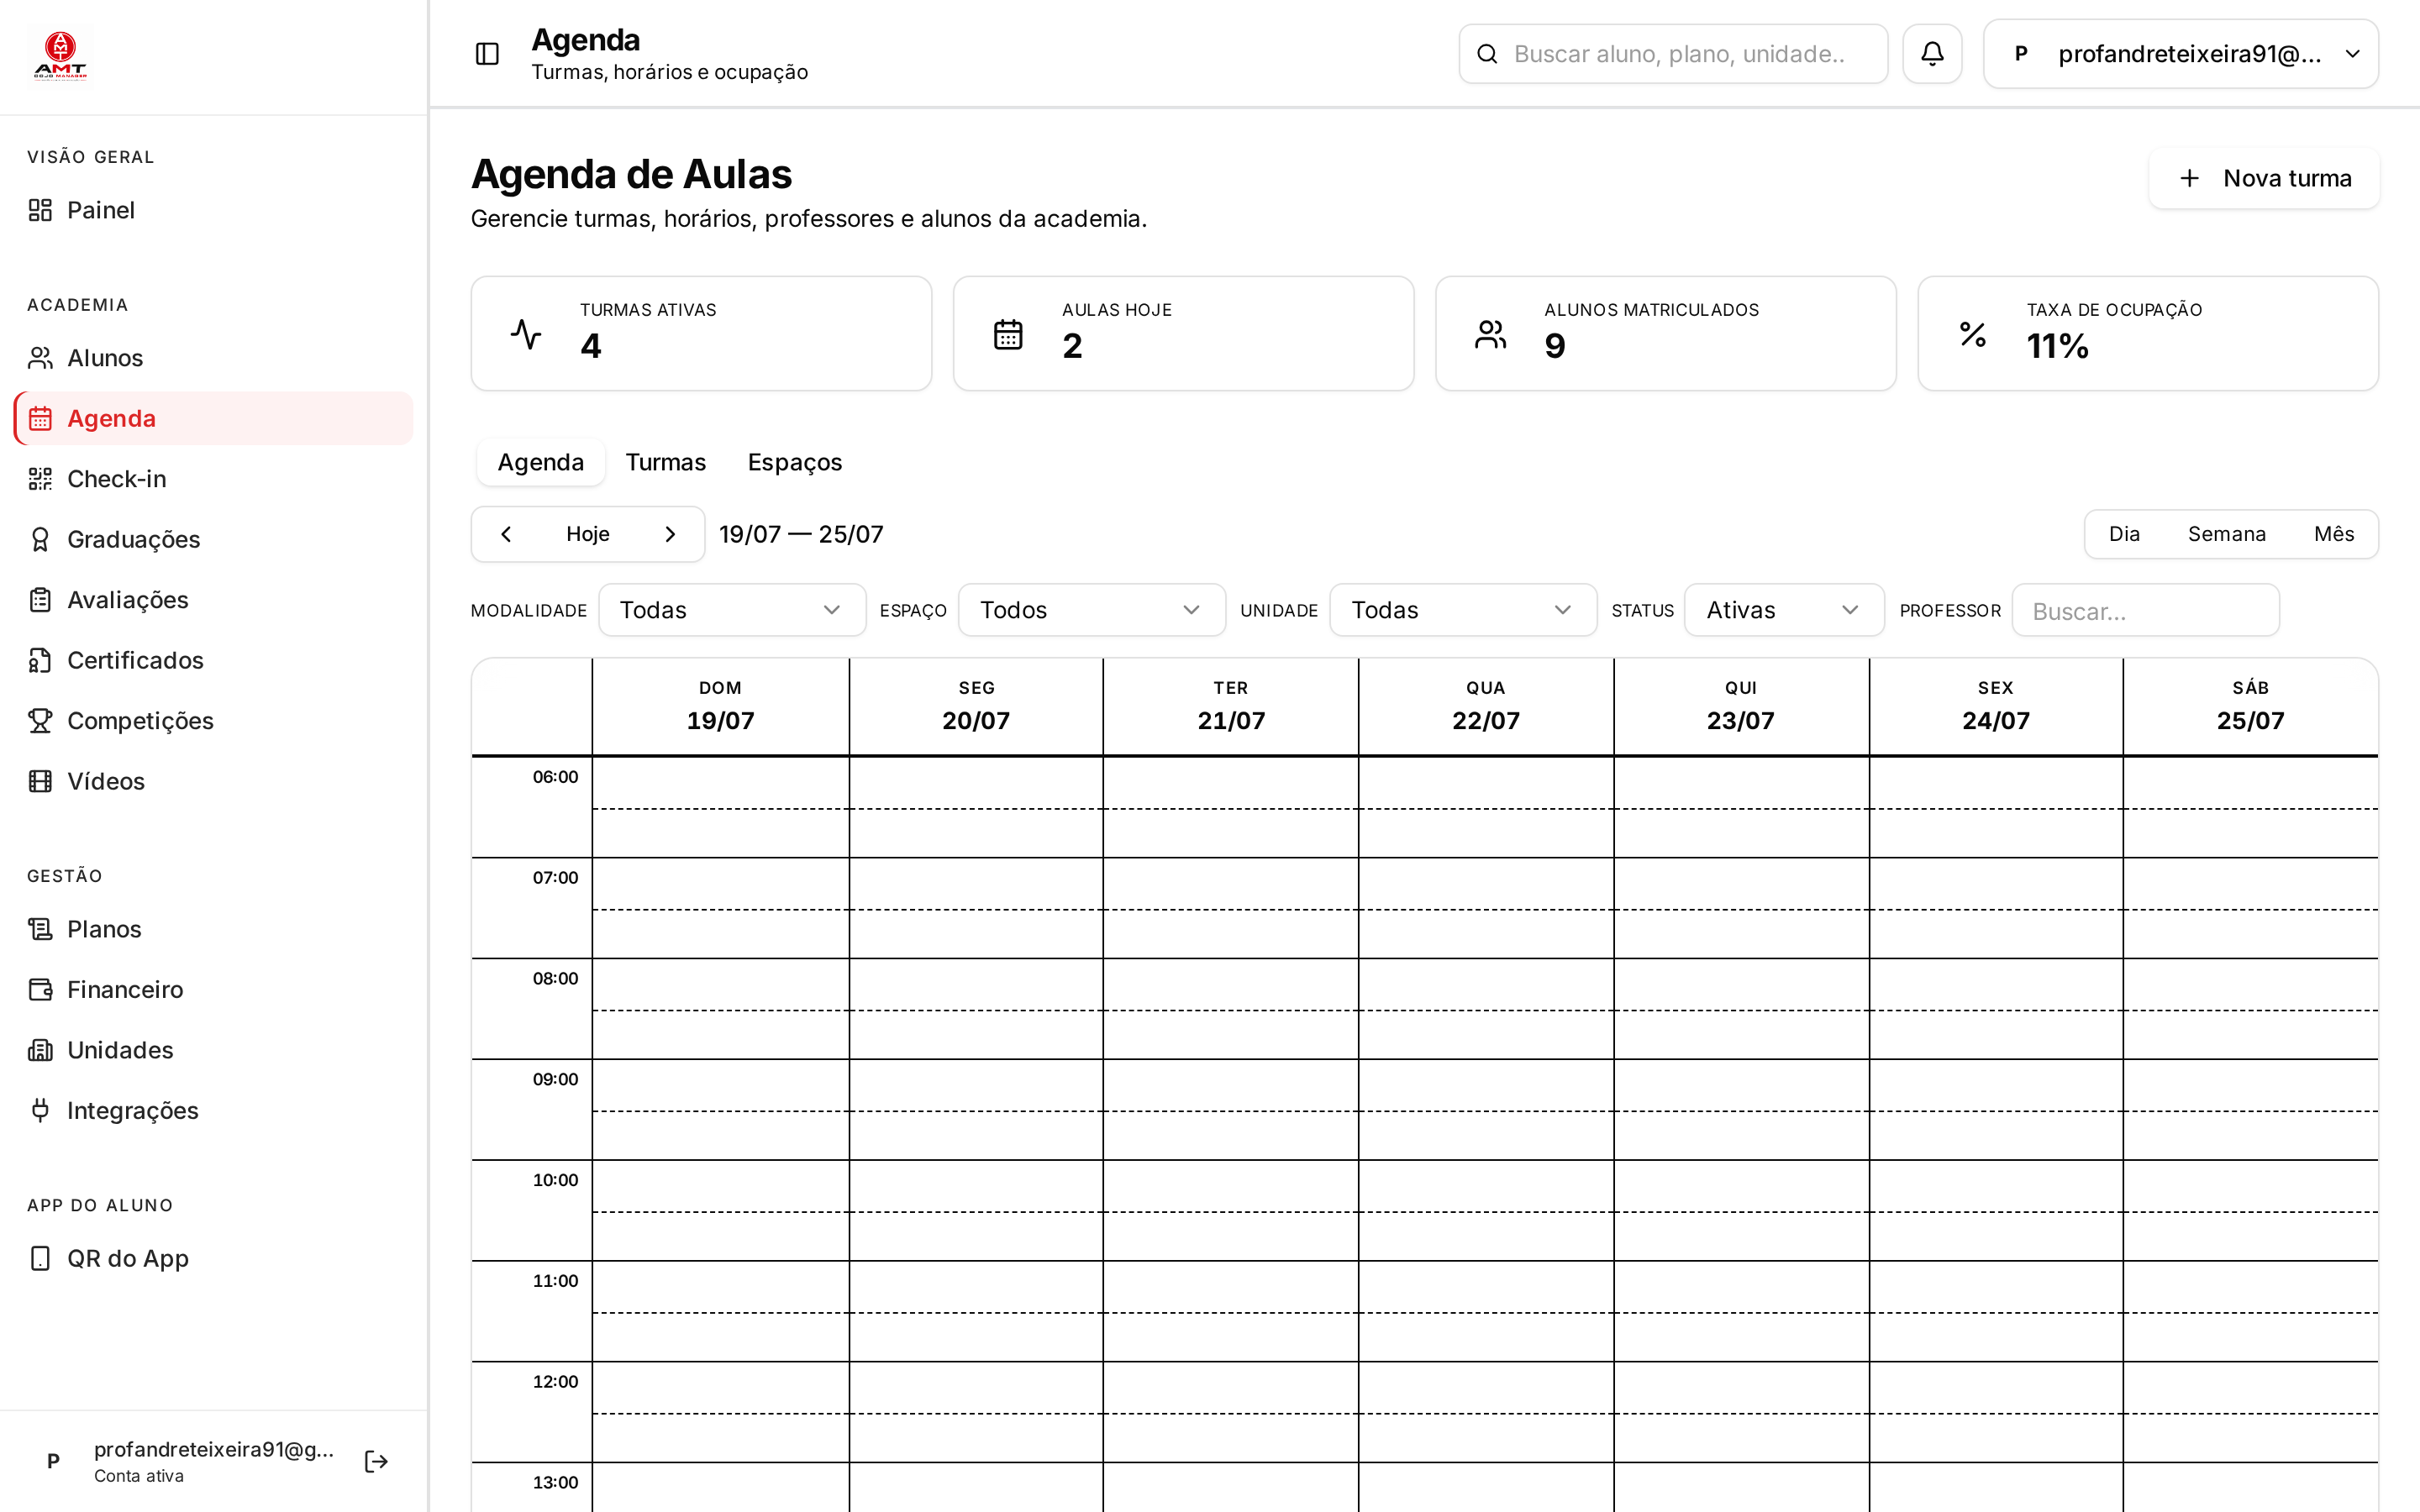Click the 11:00 slot on SEX 24/07
The width and height of the screenshot is (2420, 1512).
(1996, 1311)
